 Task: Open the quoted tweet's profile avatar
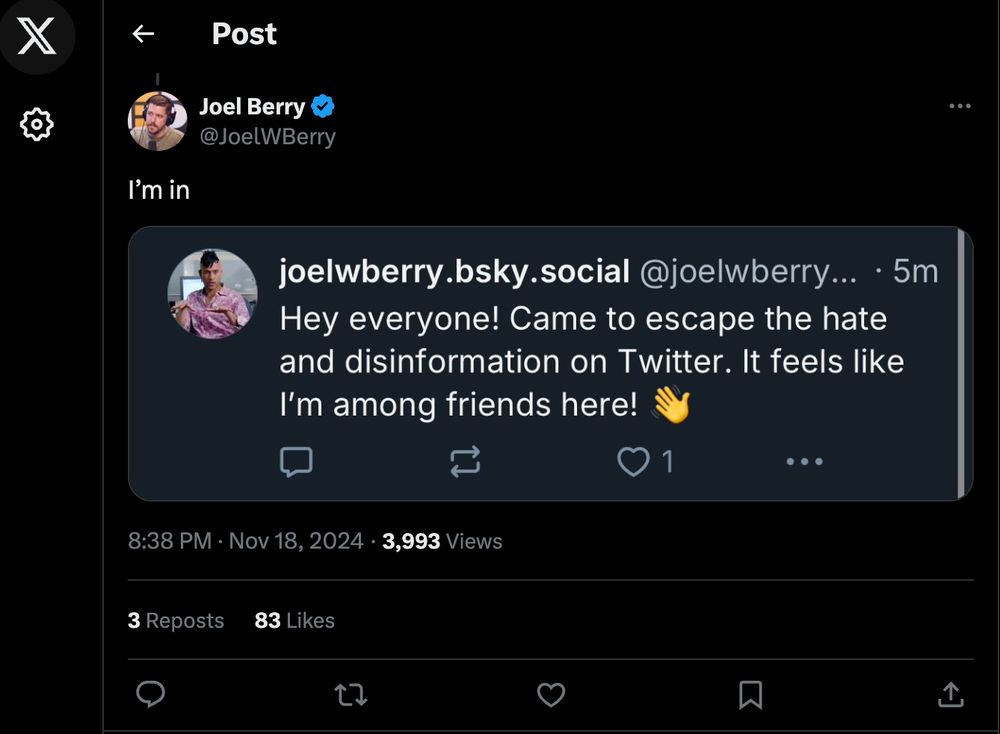click(x=212, y=292)
